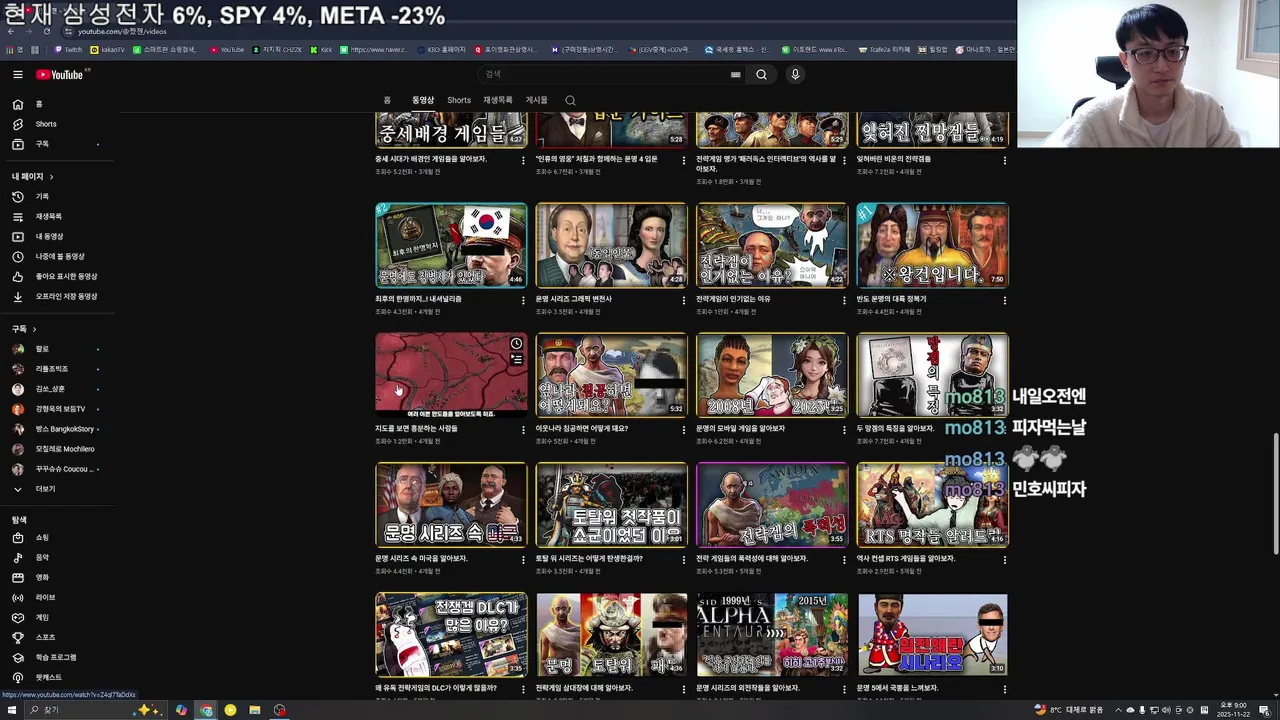Click the page vertical scrollbar thumb
Viewport: 1280px width, 720px height.
point(1275,492)
